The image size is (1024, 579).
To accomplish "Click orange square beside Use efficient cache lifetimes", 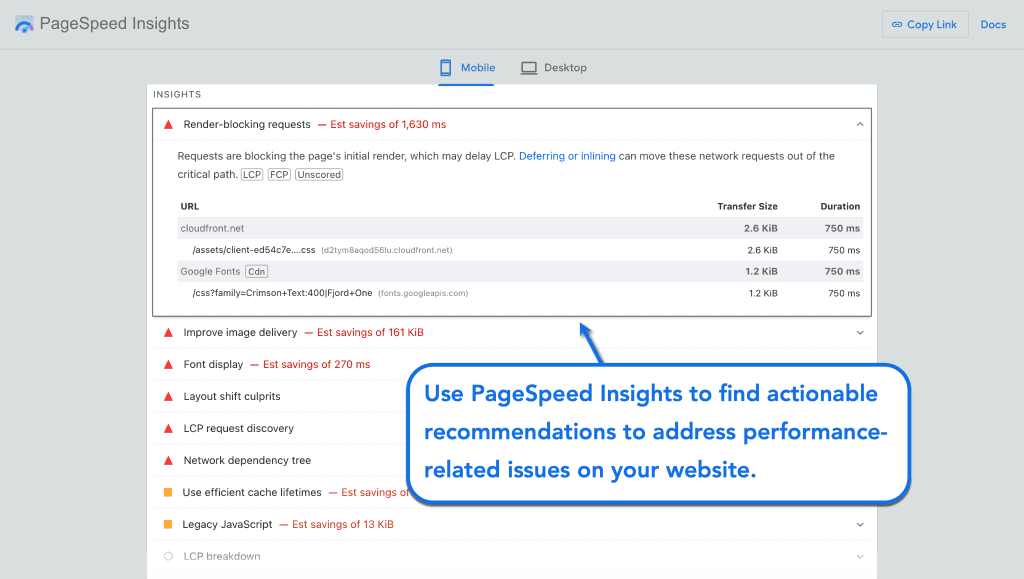I will [x=168, y=492].
